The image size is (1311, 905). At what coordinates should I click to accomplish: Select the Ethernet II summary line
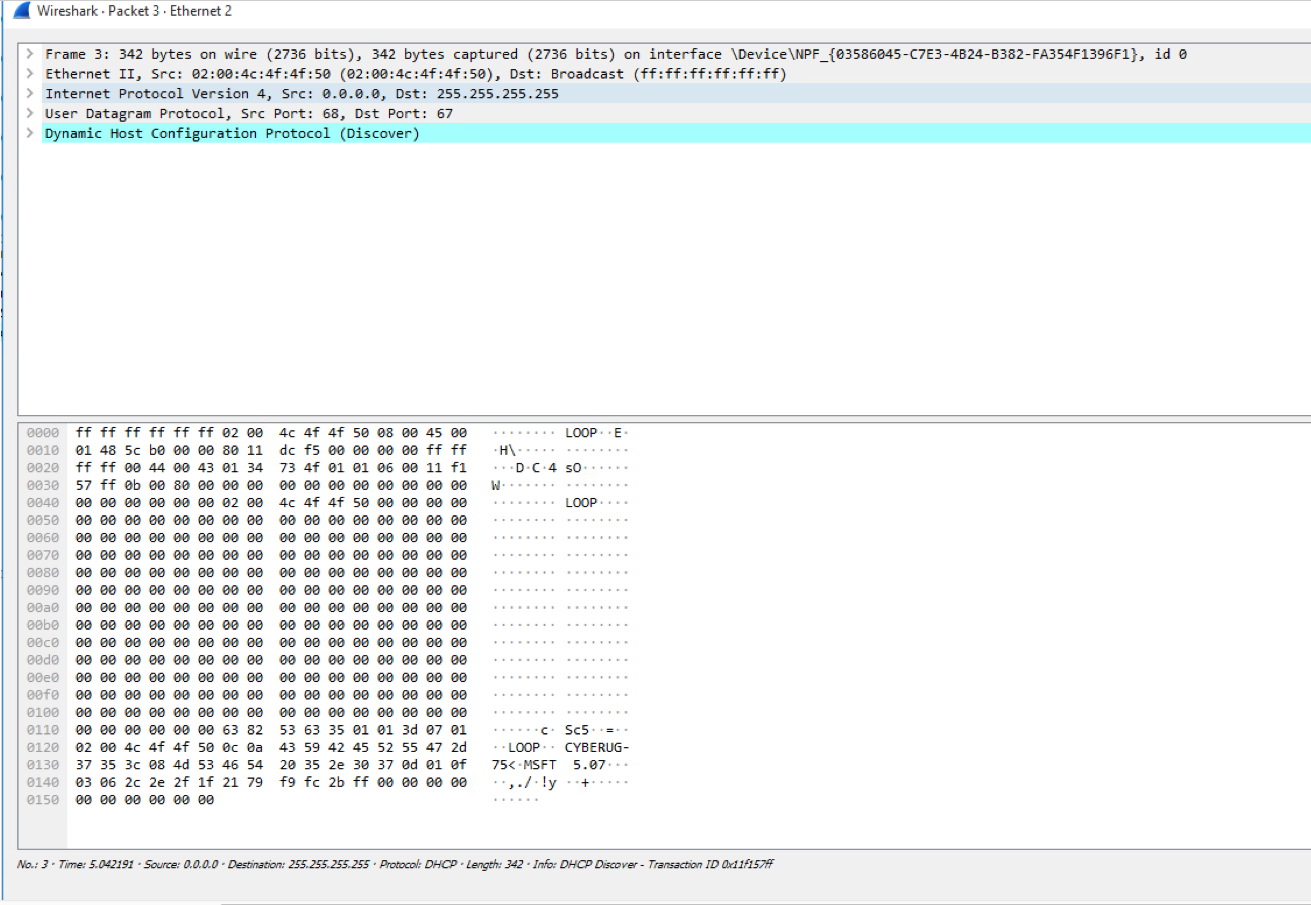(300, 73)
